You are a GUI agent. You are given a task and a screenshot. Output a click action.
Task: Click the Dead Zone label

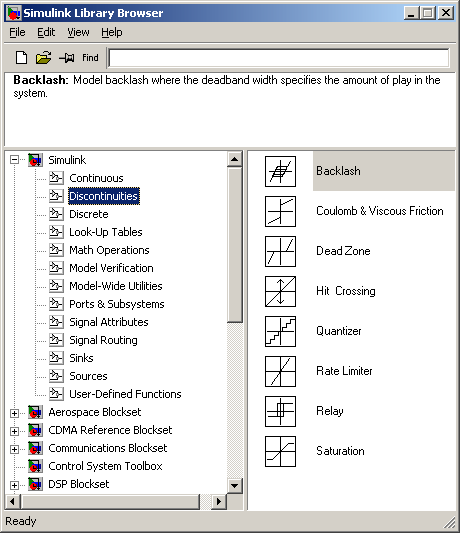point(343,251)
